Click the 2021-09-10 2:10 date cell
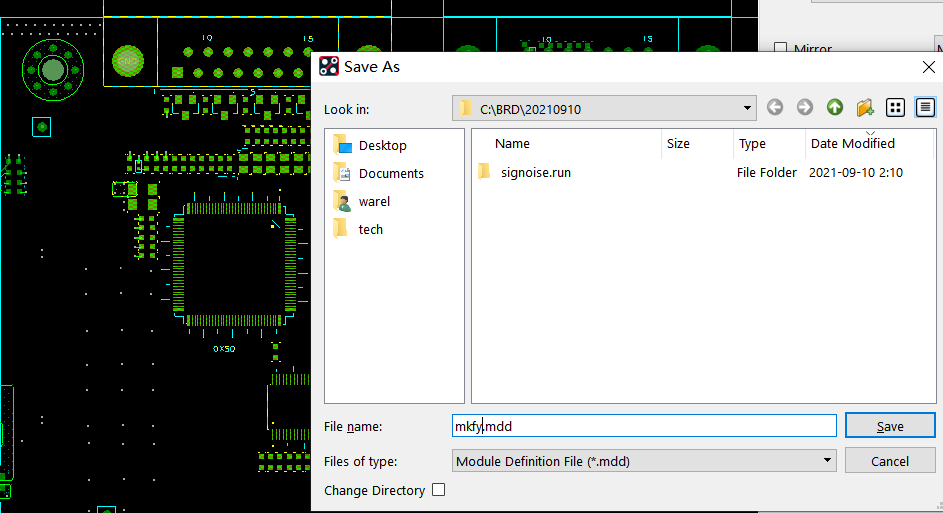 click(x=856, y=173)
